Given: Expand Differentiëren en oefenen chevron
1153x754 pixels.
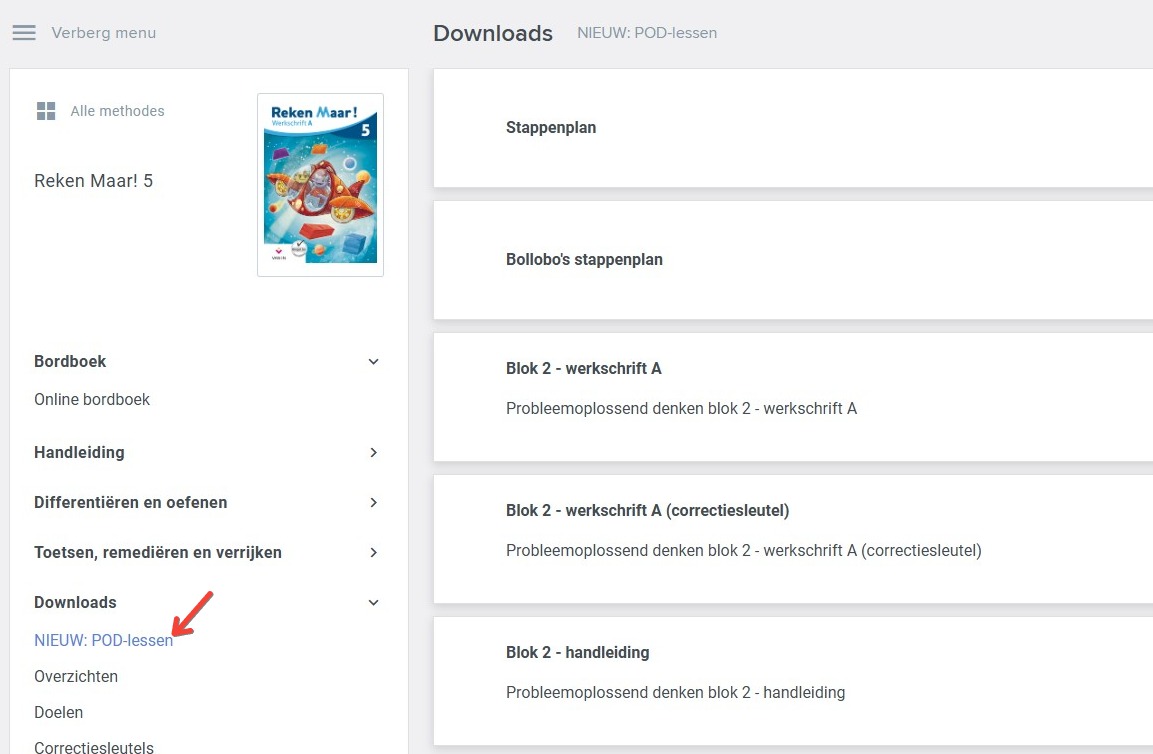Looking at the screenshot, I should (373, 503).
